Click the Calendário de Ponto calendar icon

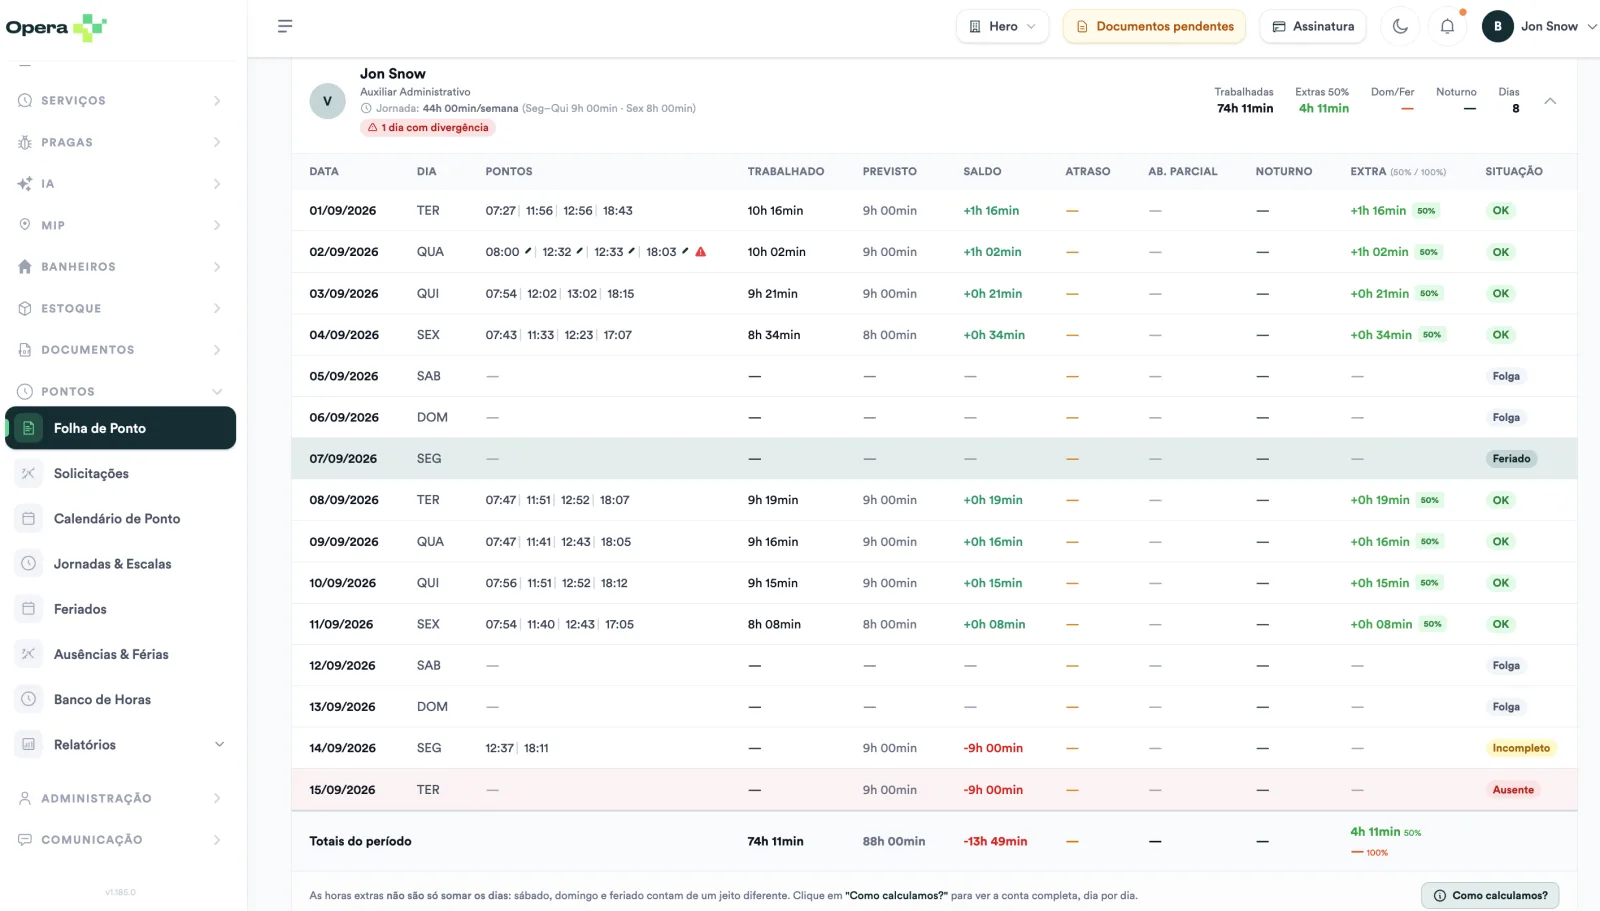(29, 519)
